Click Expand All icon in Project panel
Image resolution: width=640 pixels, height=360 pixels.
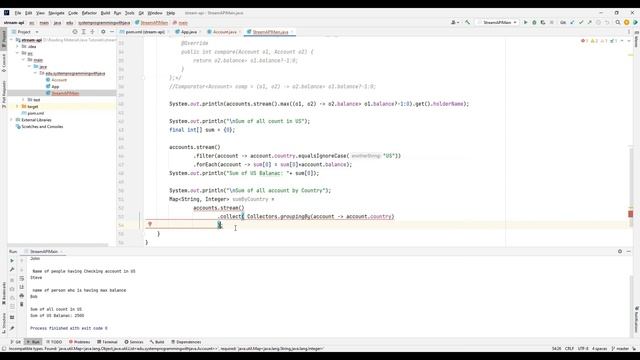84,32
